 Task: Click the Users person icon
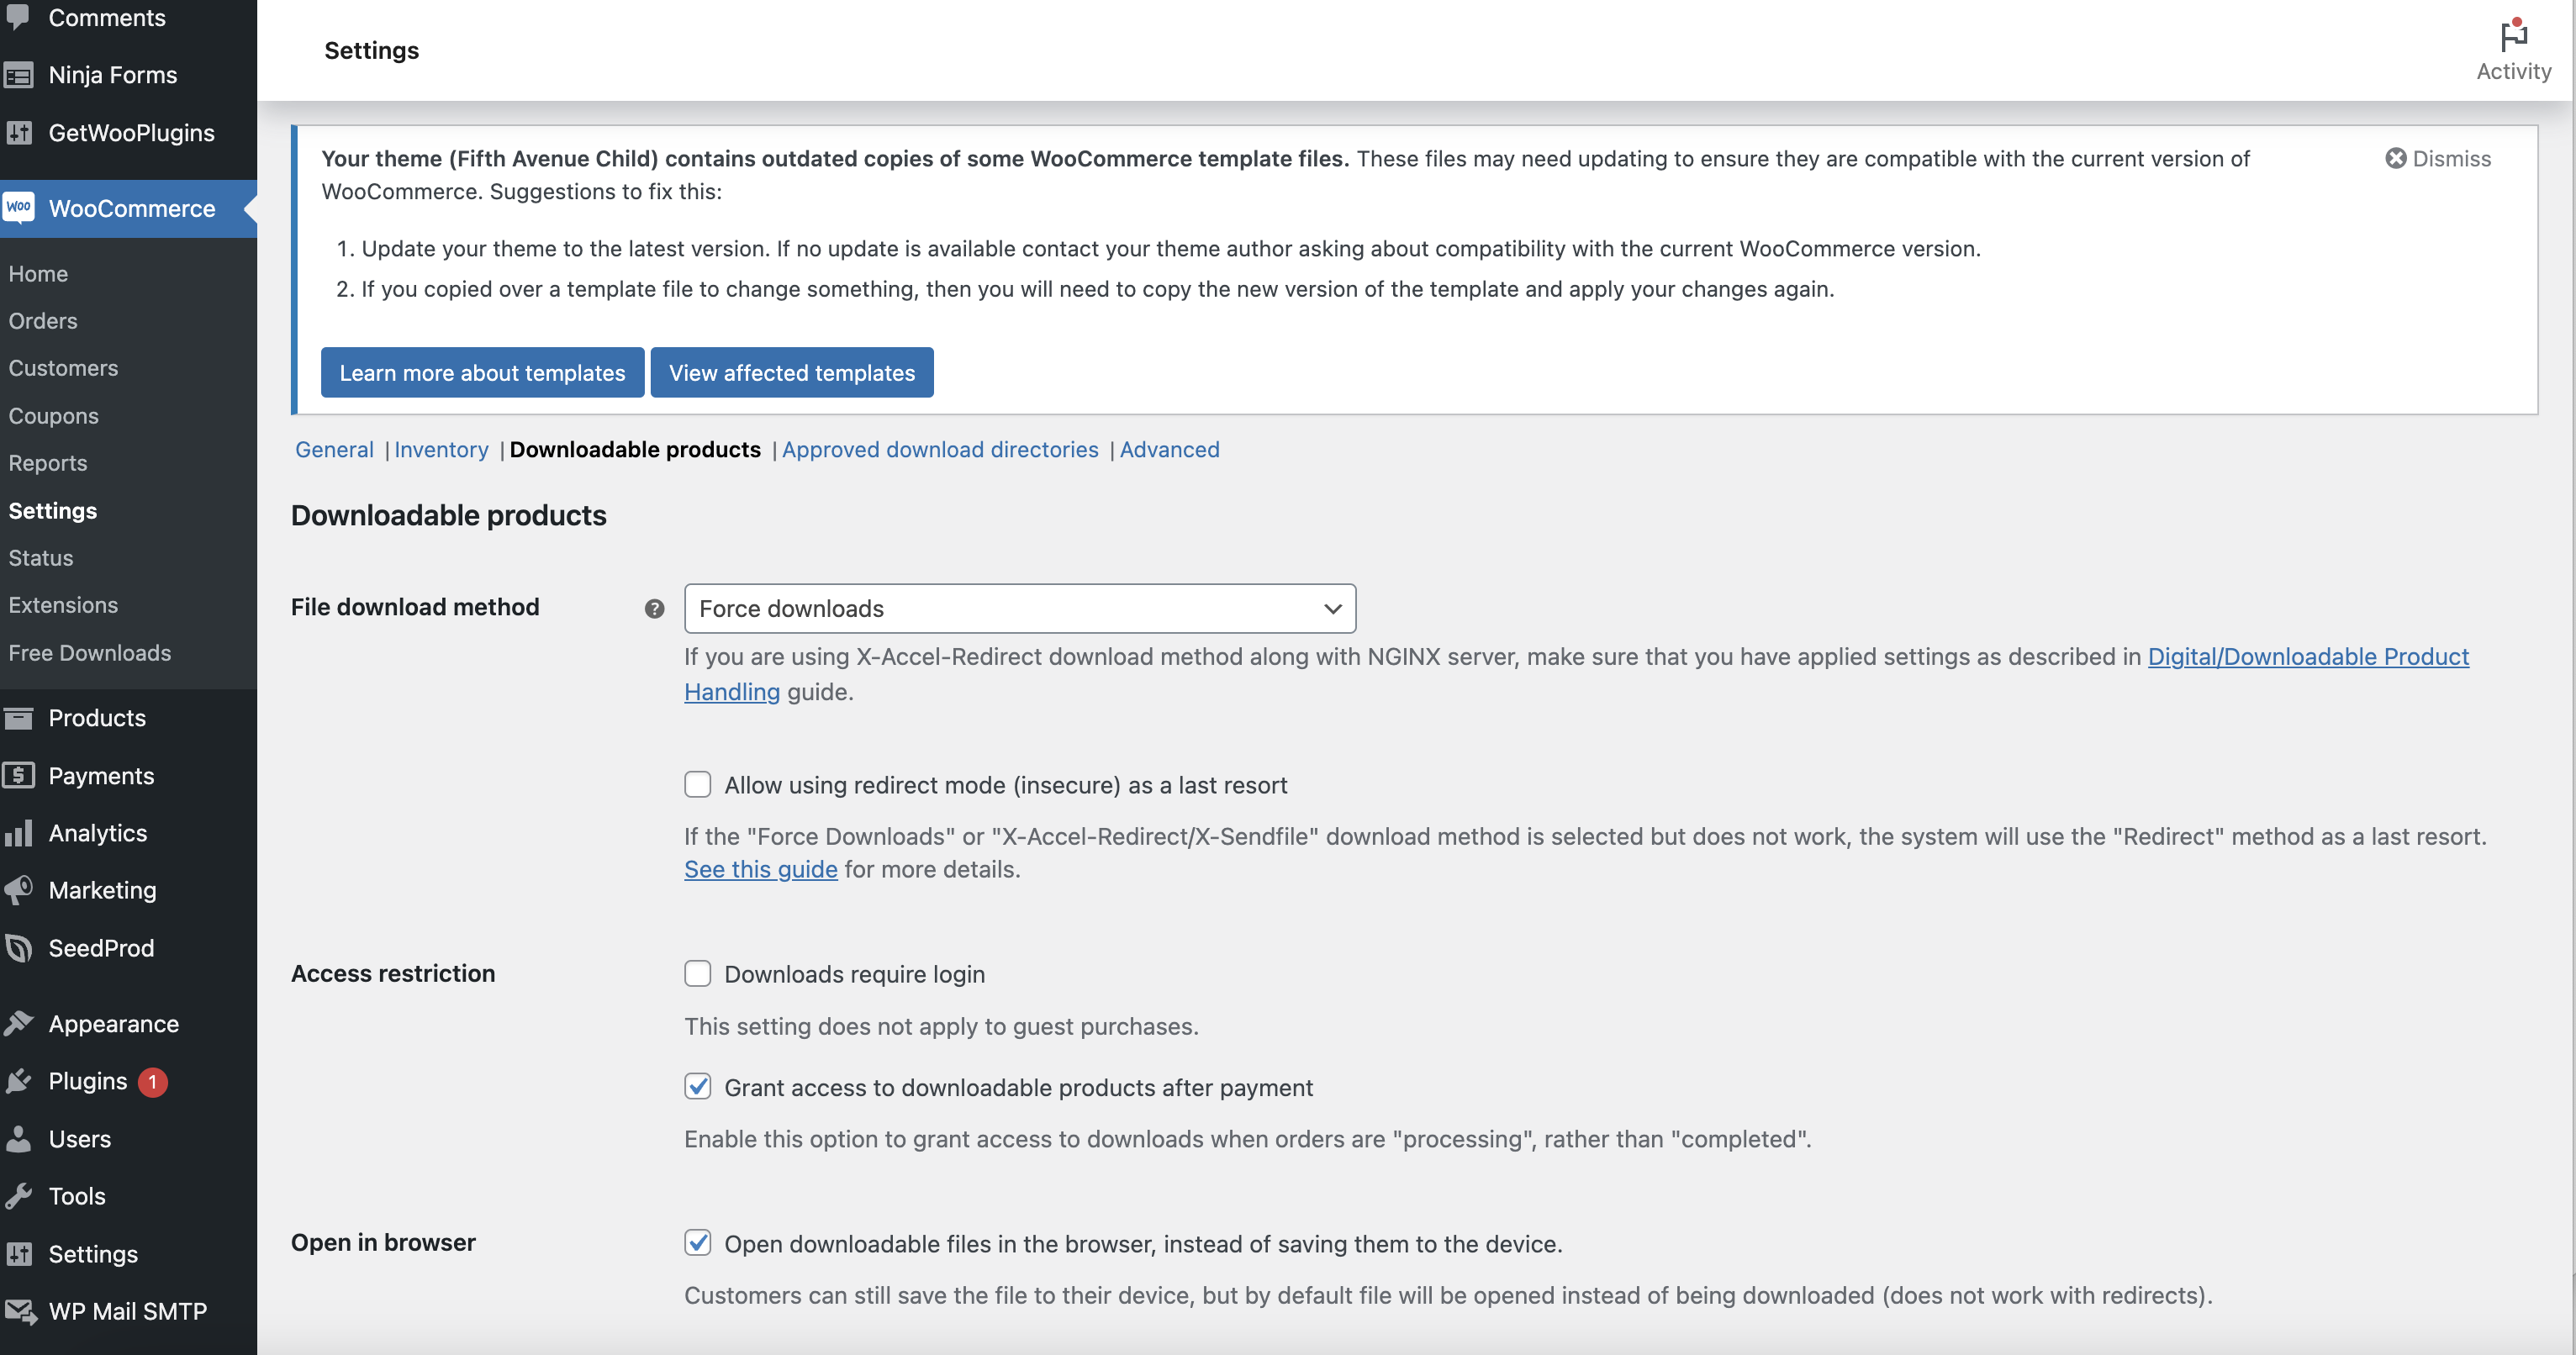(x=18, y=1139)
